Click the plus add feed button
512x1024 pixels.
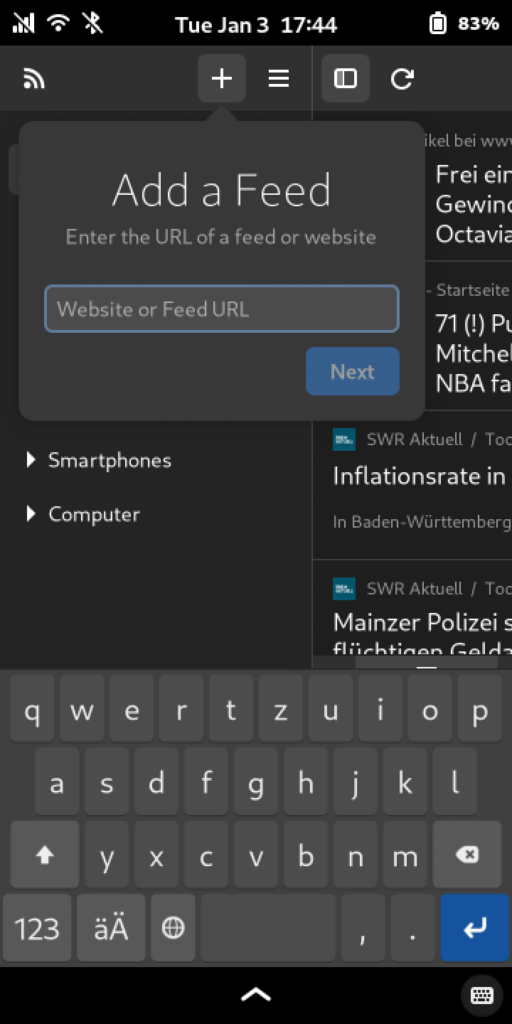[222, 79]
